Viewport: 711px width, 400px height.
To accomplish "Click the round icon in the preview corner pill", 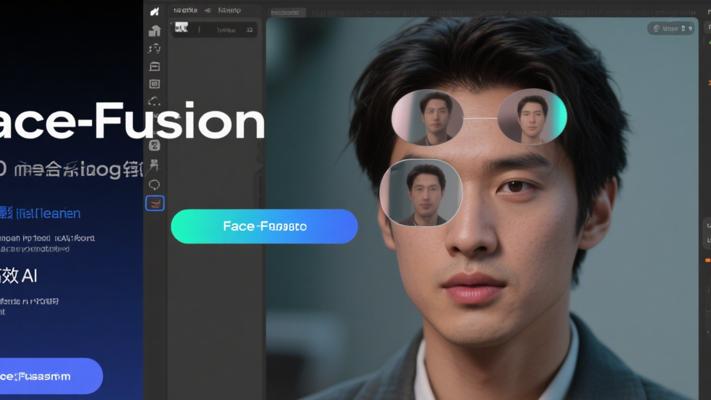I will coord(656,29).
